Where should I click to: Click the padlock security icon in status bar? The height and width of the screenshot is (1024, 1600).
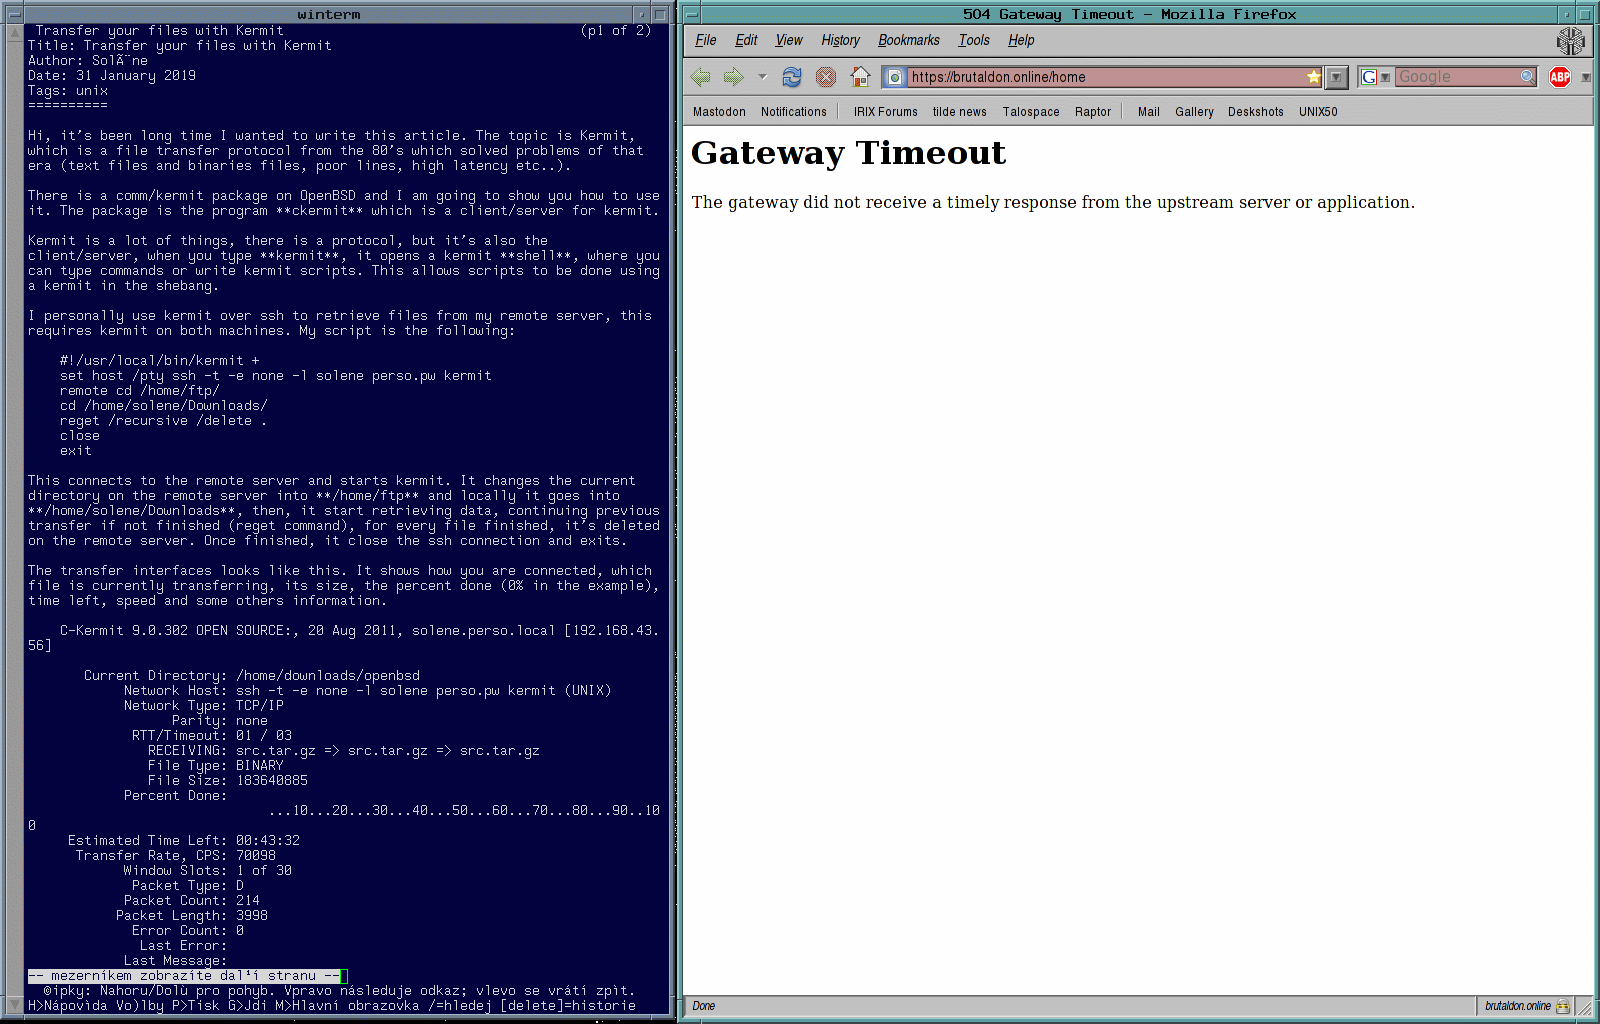coord(1563,1006)
